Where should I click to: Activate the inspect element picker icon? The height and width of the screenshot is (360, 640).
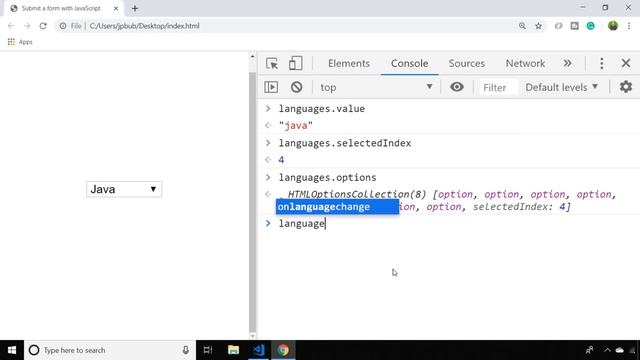point(272,63)
